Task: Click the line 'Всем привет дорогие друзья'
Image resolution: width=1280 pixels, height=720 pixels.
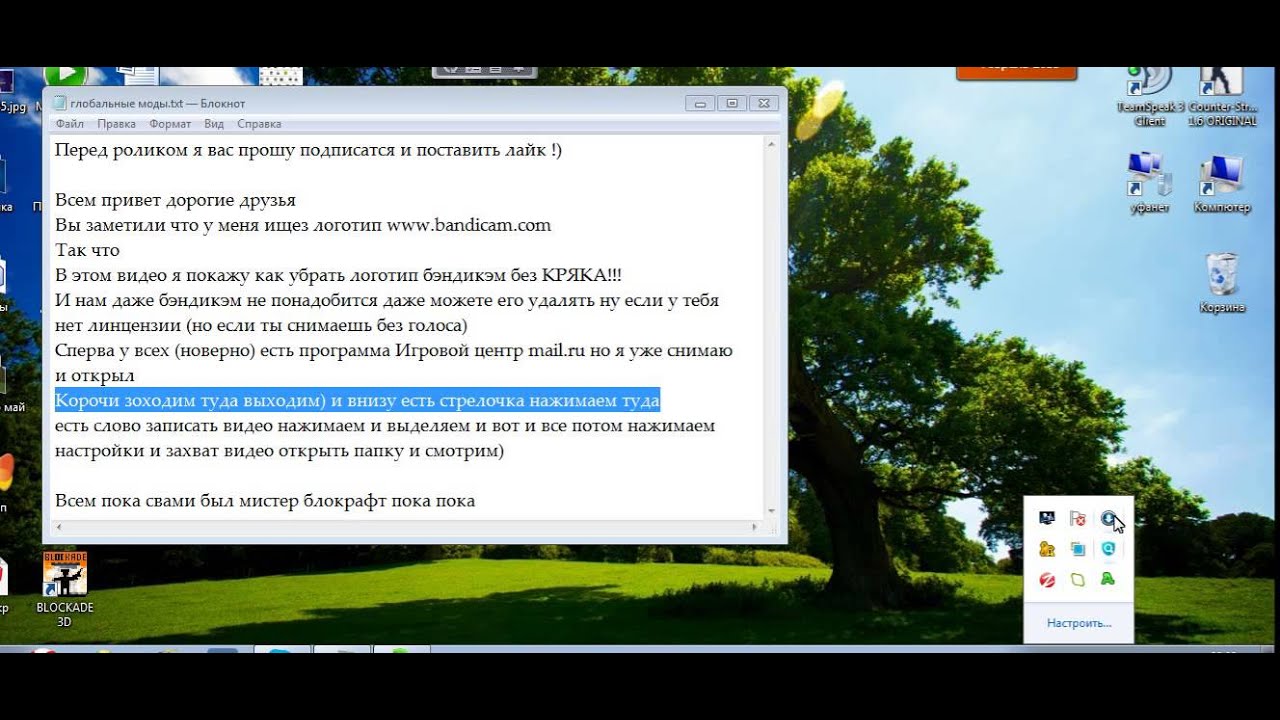Action: (175, 200)
